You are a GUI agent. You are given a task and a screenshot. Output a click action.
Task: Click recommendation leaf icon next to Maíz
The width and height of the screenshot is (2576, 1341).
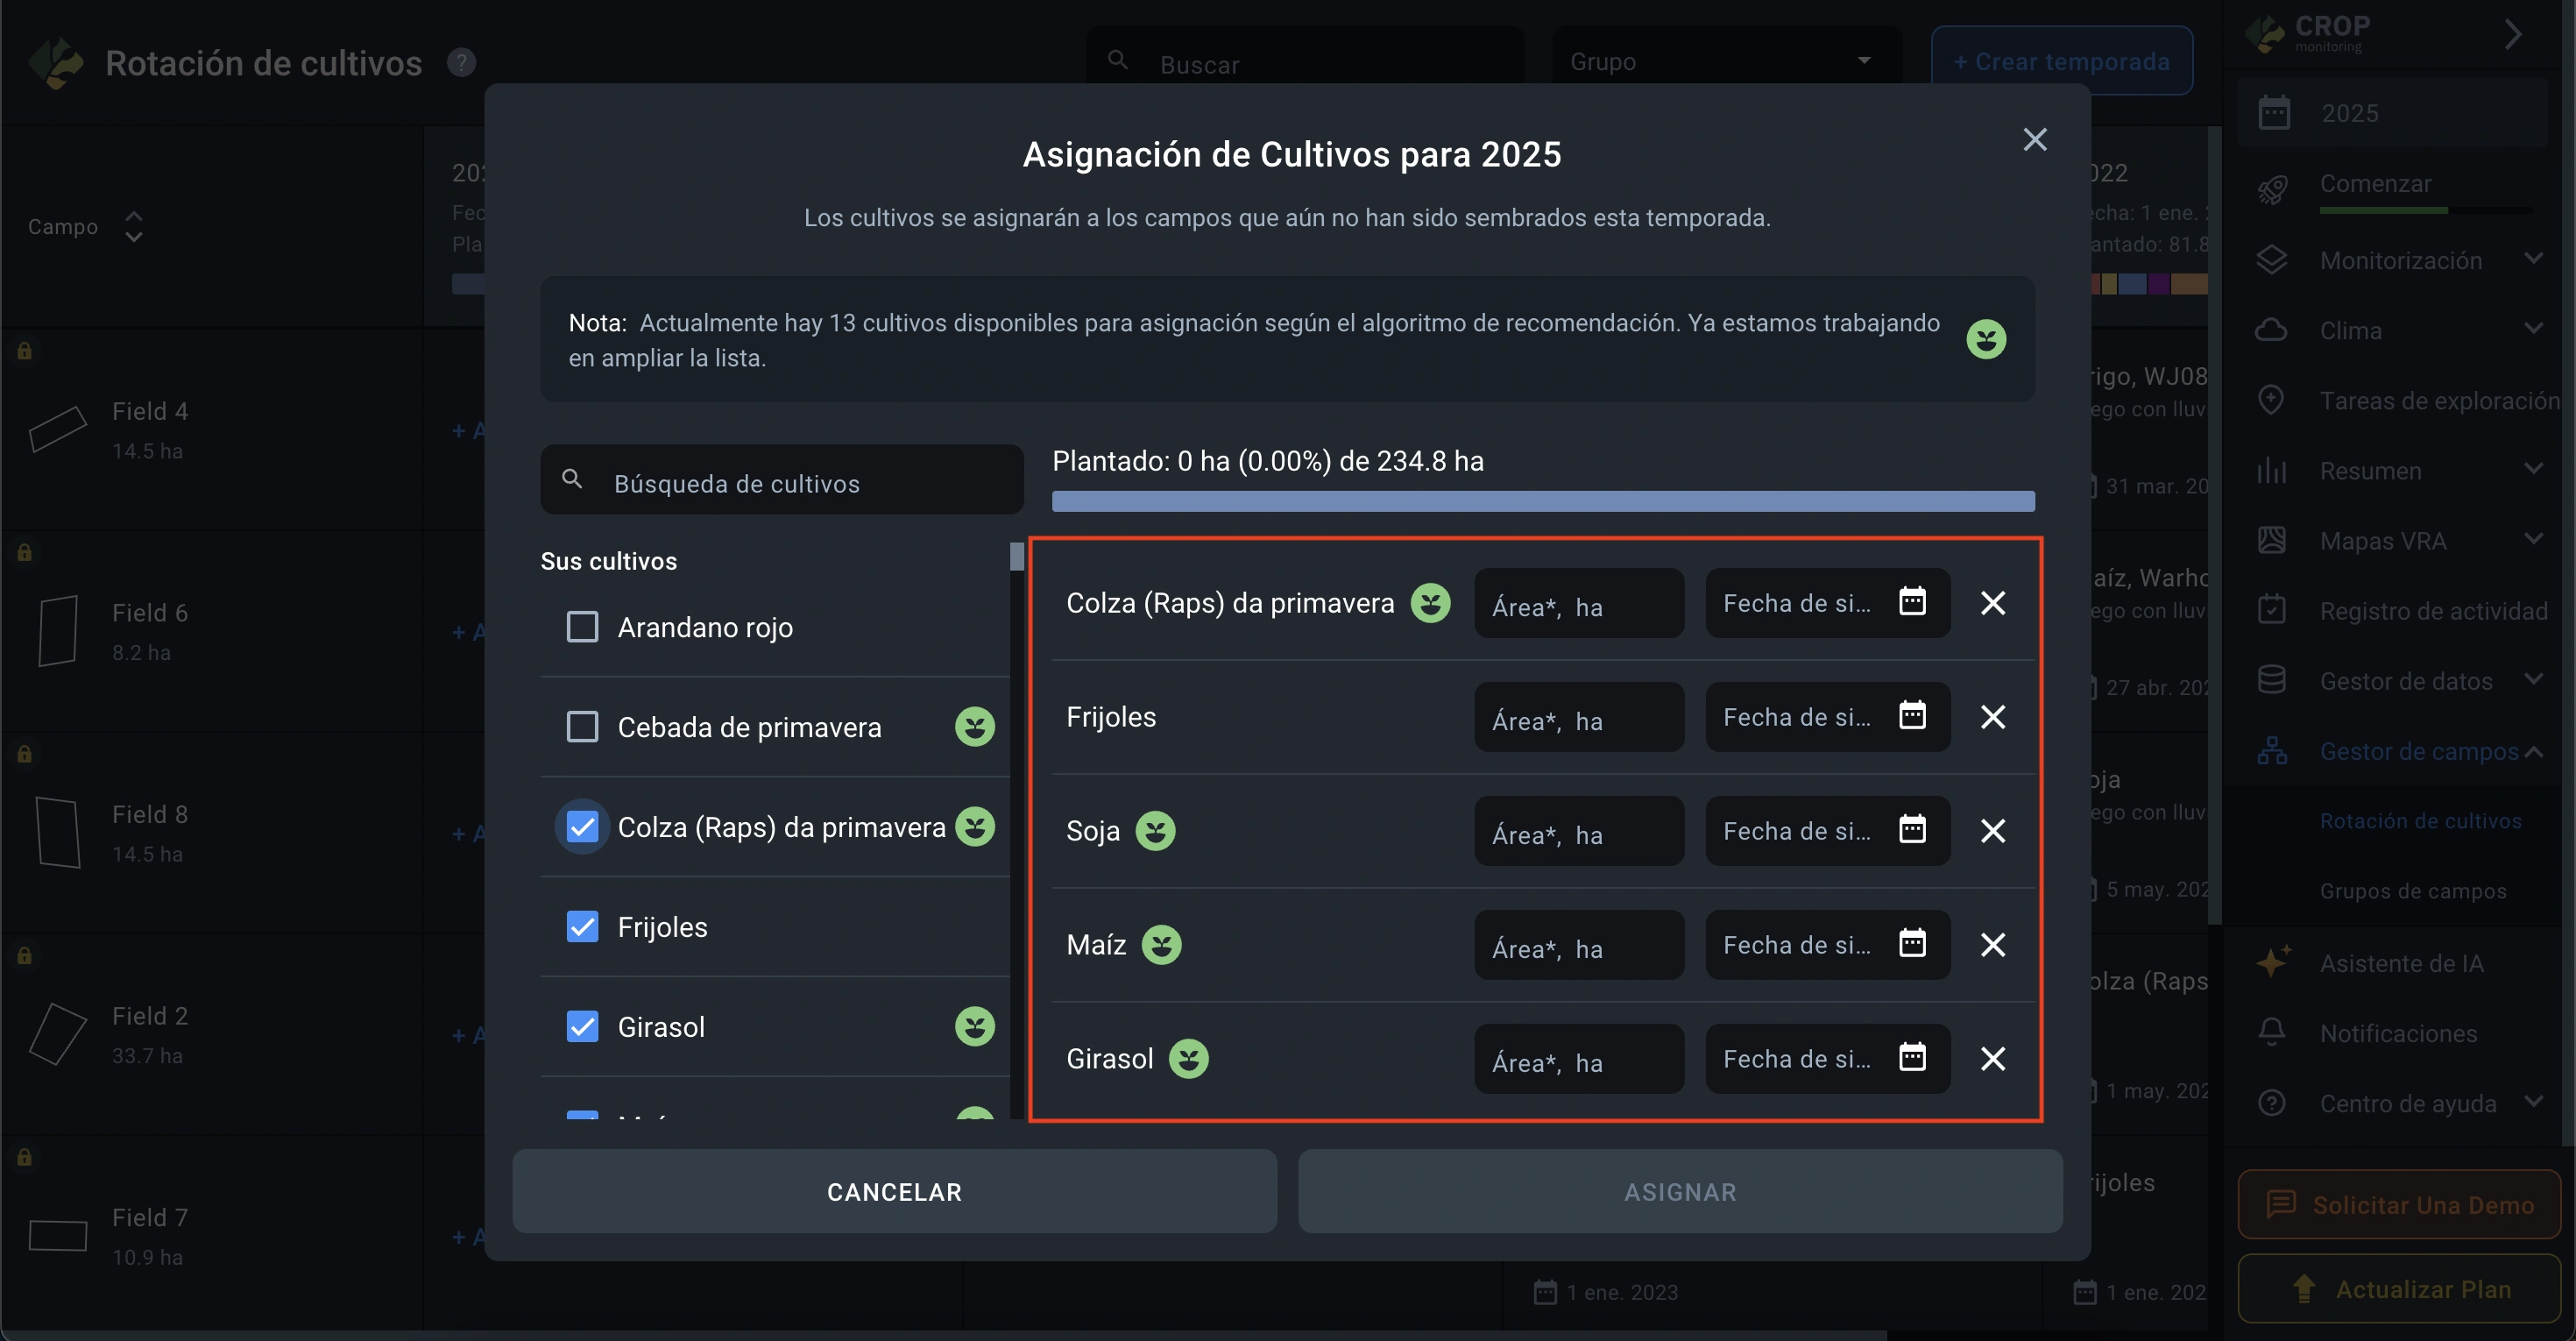(1160, 944)
